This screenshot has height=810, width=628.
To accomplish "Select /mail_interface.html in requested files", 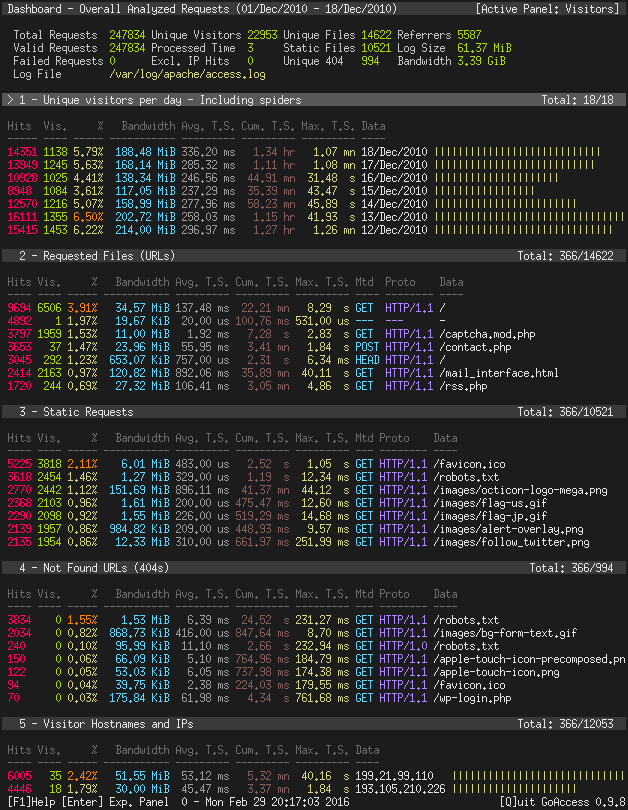I will 499,373.
